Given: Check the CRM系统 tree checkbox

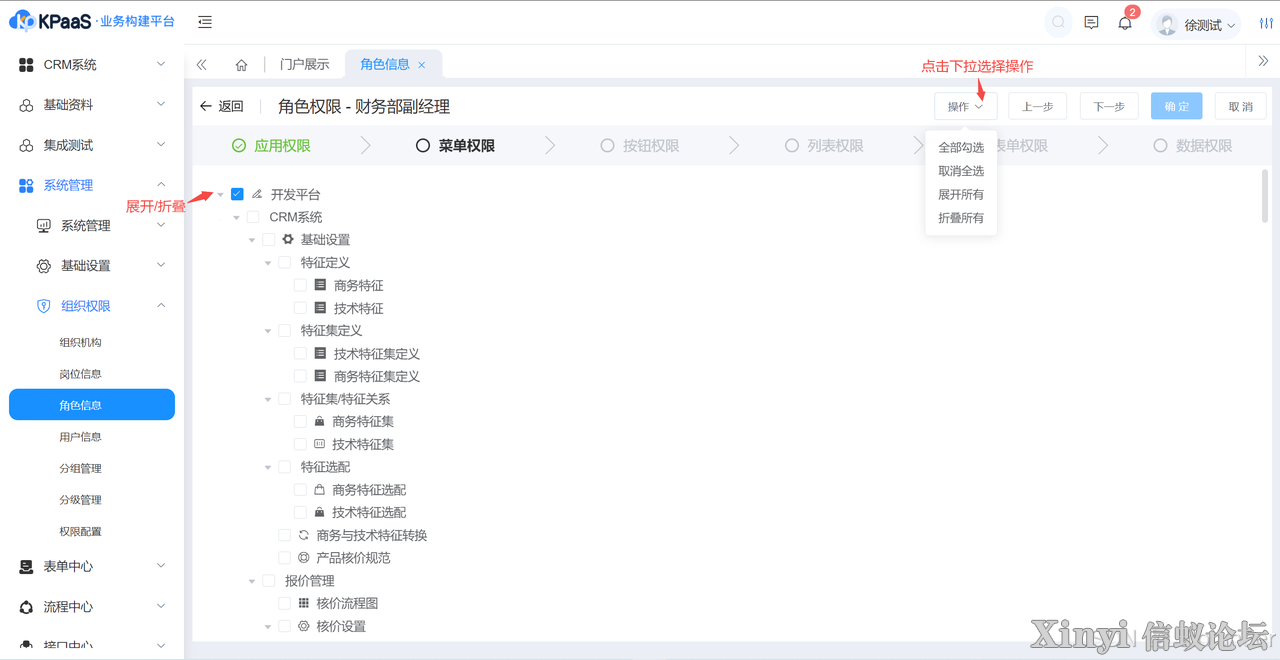Looking at the screenshot, I should tap(253, 217).
